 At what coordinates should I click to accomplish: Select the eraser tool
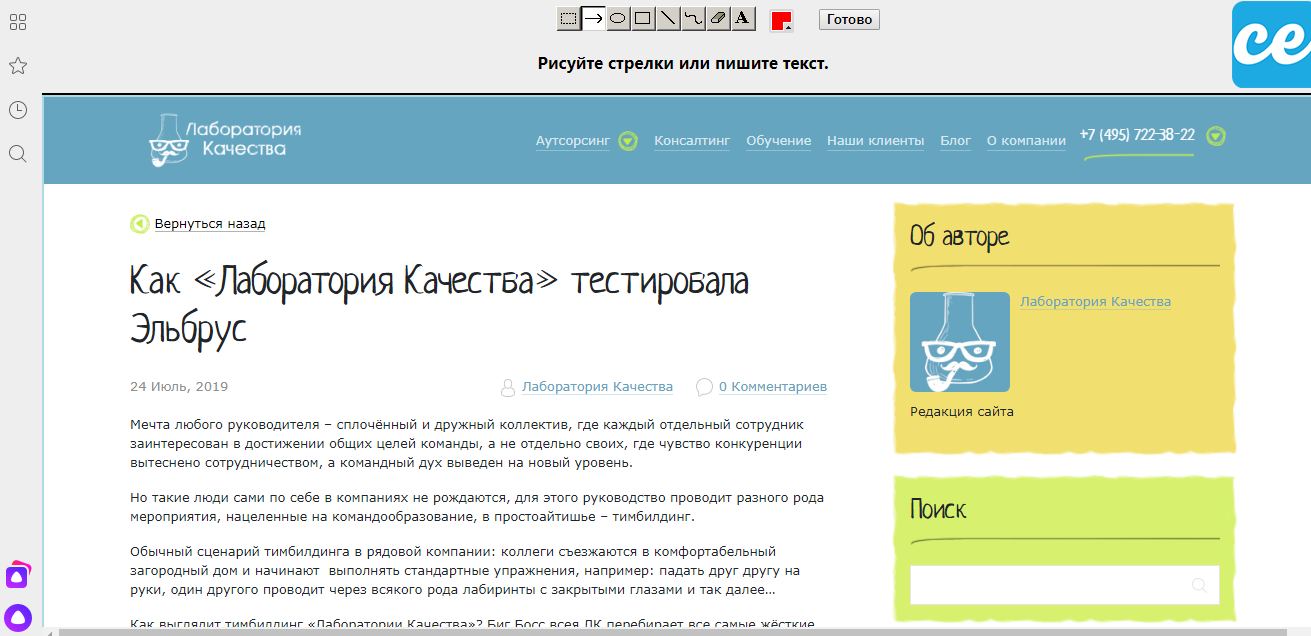point(718,18)
